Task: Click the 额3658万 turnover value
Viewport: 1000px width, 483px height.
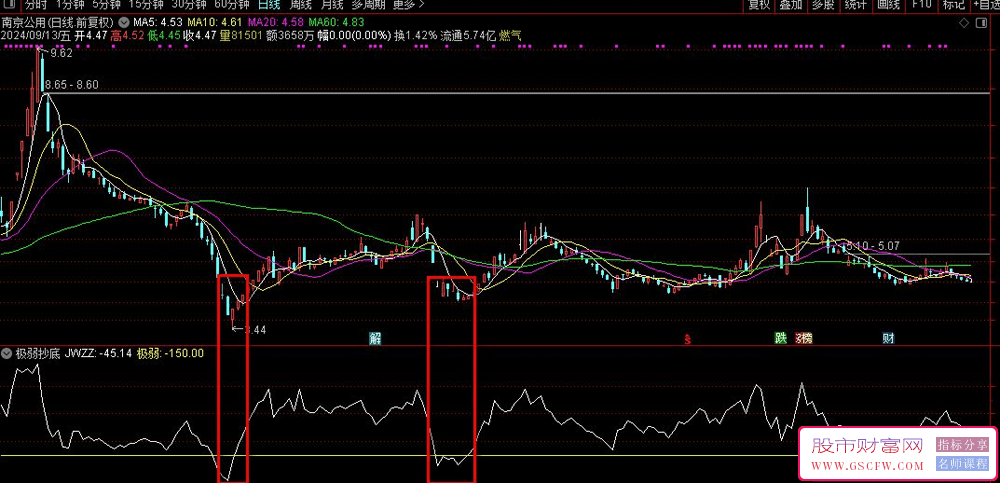Action: pyautogui.click(x=290, y=35)
